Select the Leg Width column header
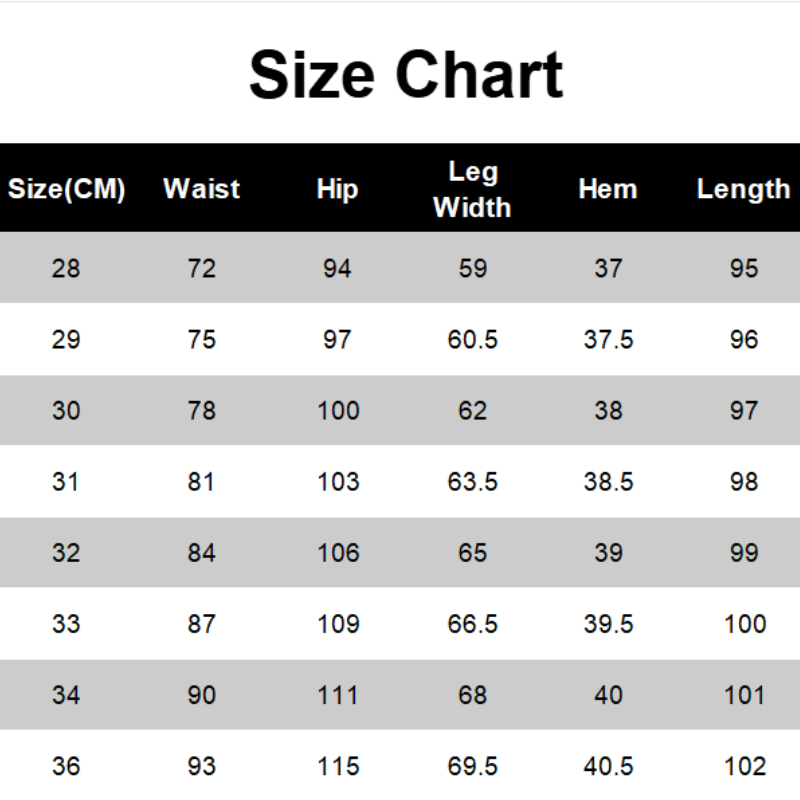 click(472, 189)
